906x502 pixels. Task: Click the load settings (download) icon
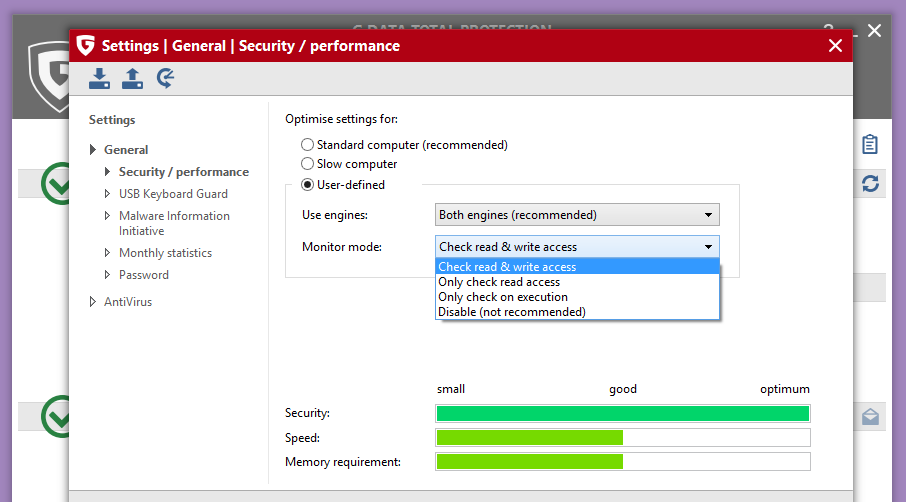[99, 78]
